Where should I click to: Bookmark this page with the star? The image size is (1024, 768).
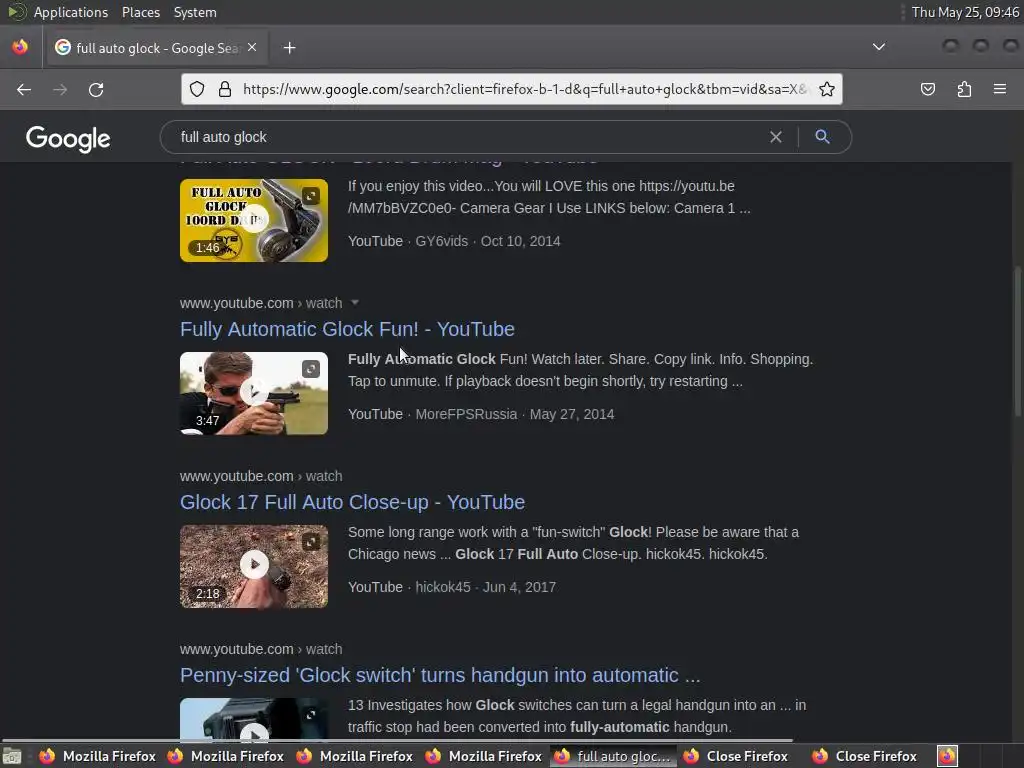[x=827, y=89]
